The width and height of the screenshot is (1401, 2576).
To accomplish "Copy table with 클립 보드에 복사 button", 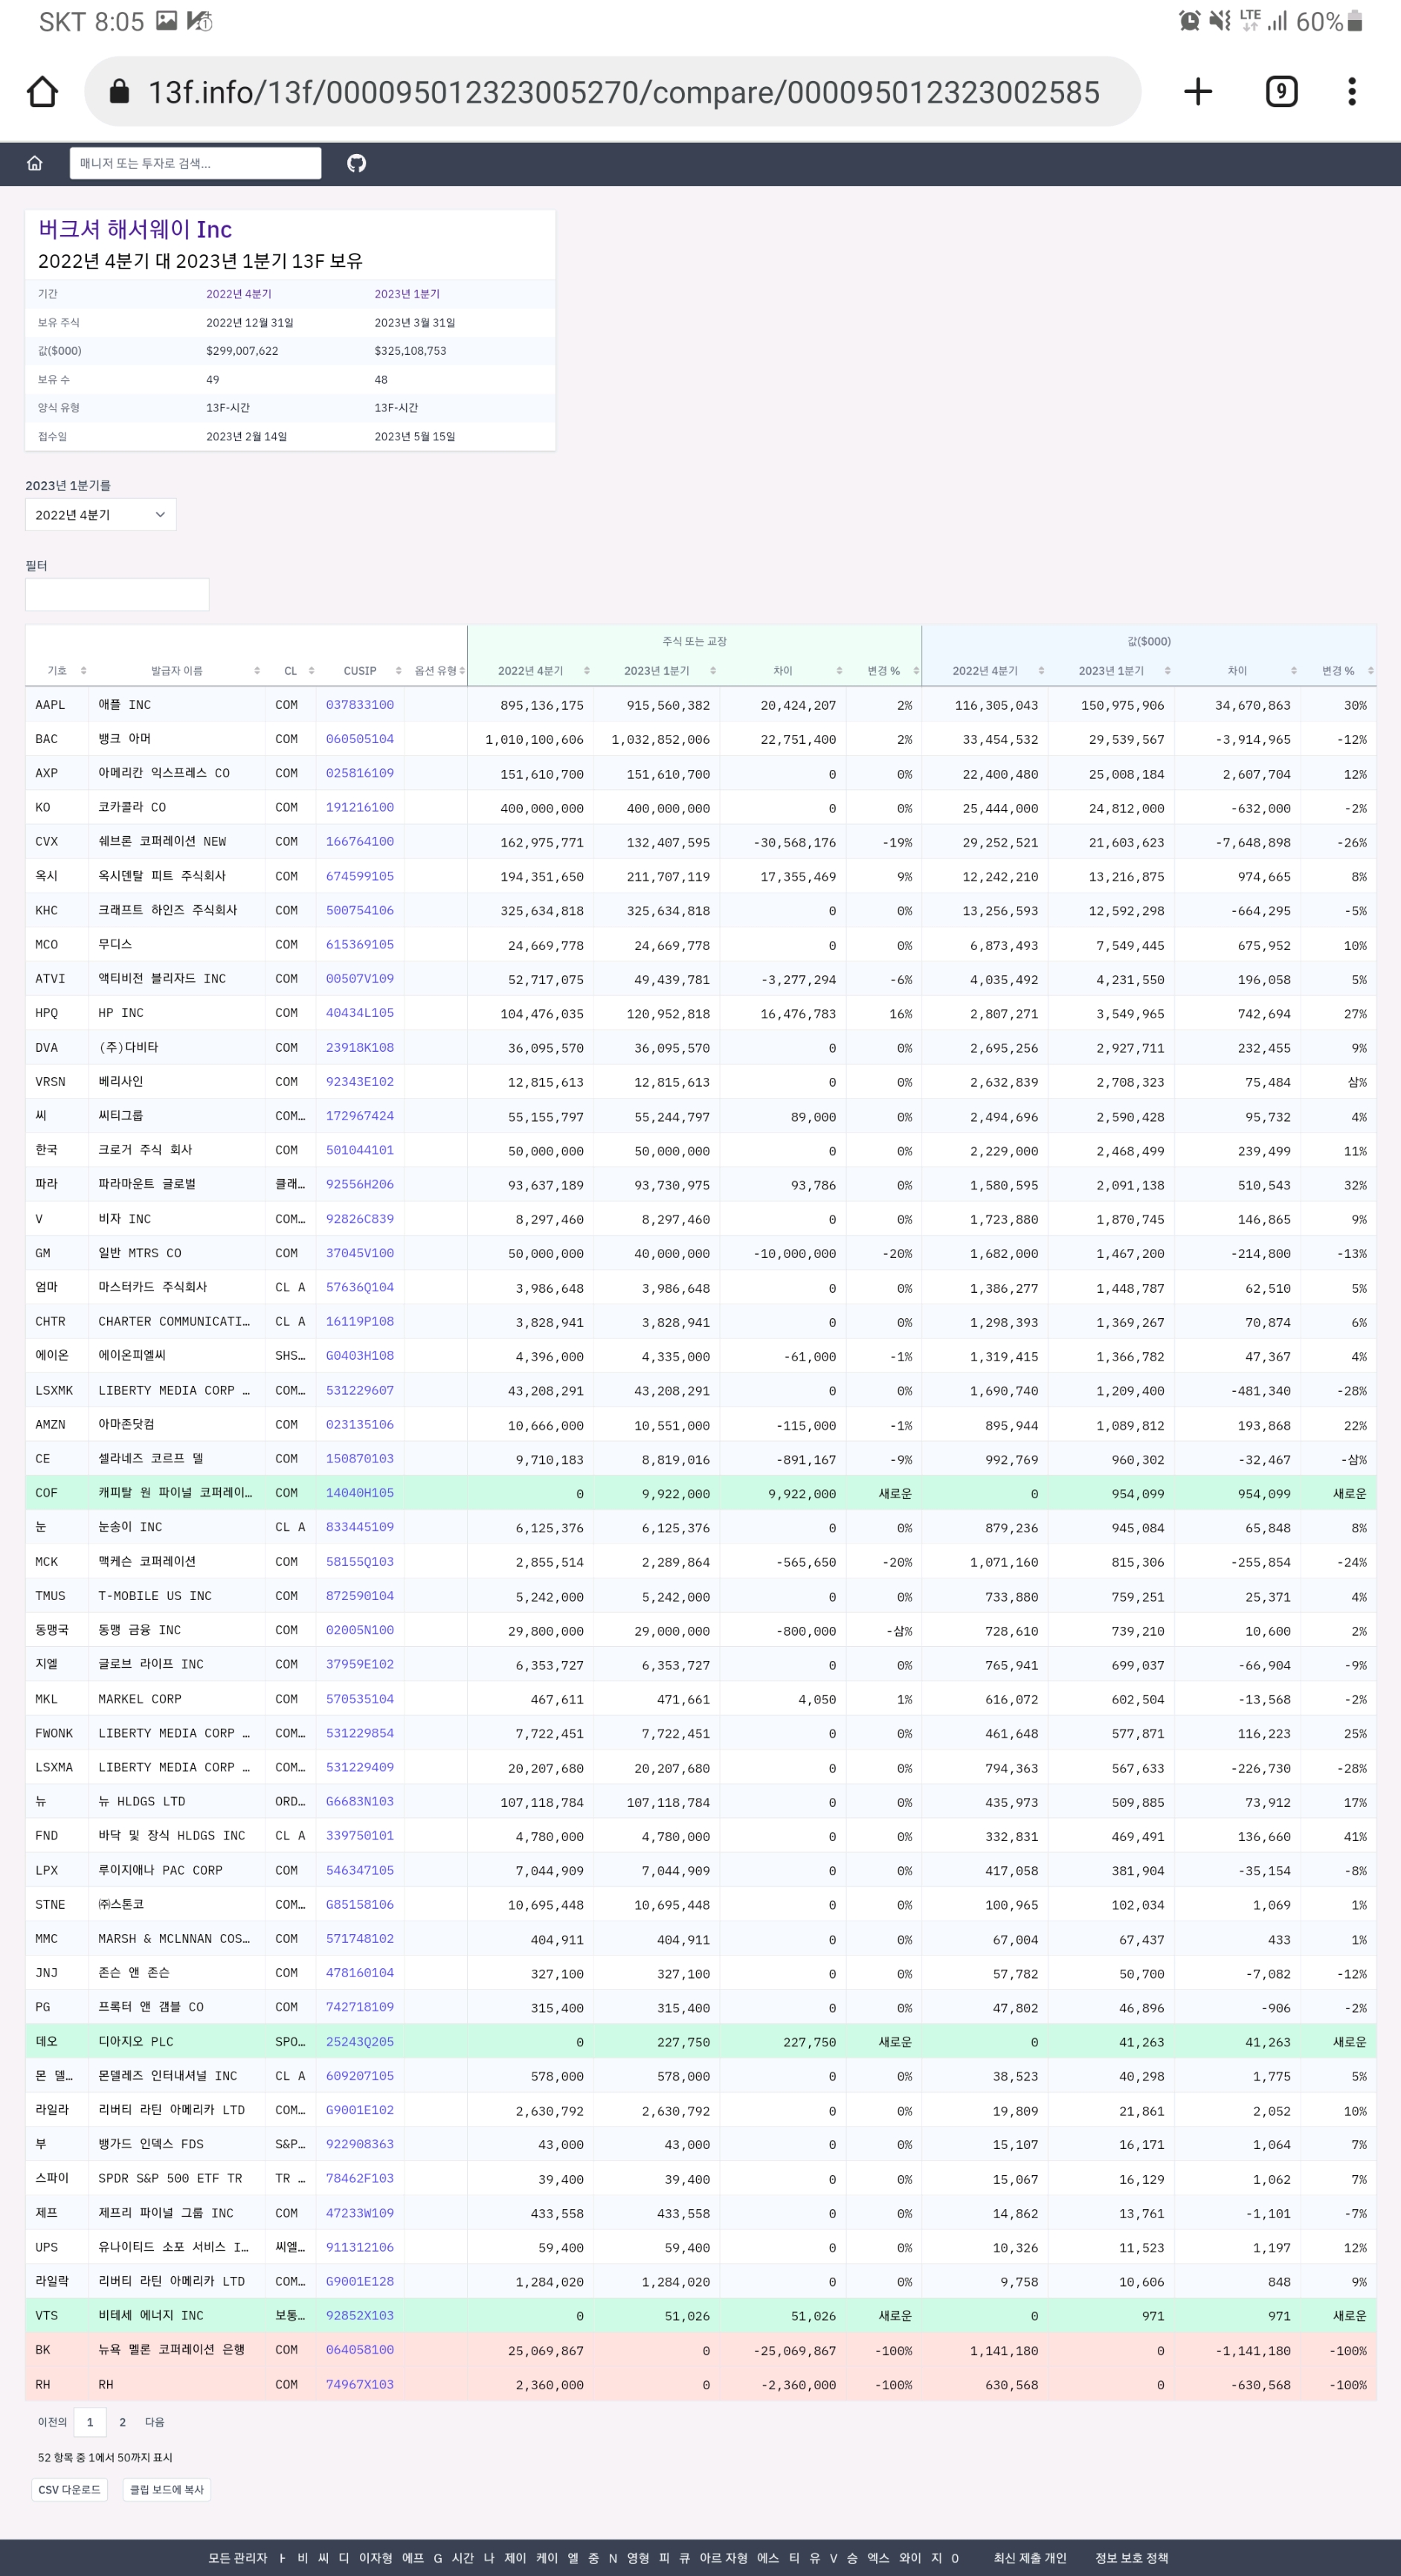I will 166,2490.
